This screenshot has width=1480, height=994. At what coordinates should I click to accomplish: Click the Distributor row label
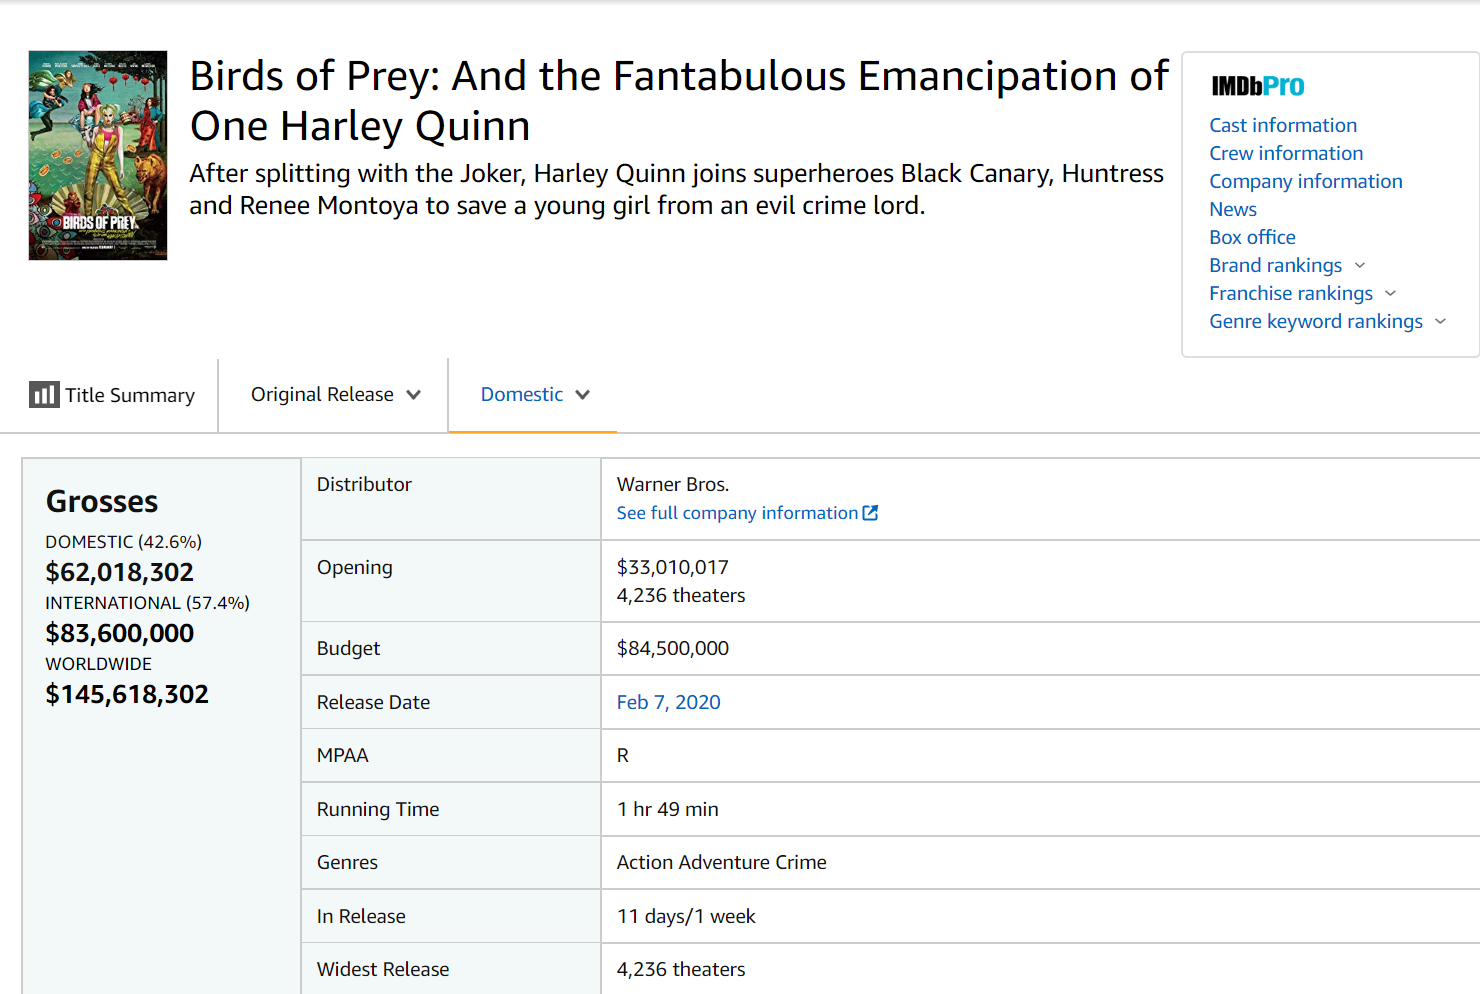(x=364, y=484)
